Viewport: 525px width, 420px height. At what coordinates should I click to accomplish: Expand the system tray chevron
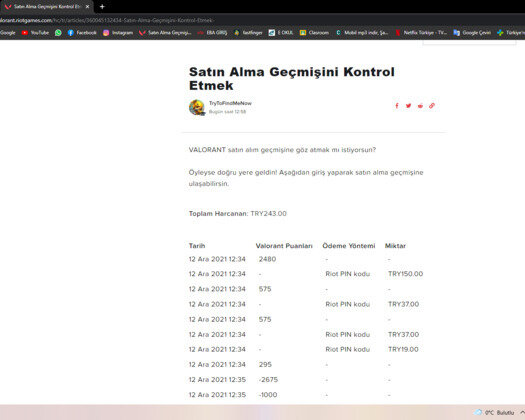click(x=522, y=412)
